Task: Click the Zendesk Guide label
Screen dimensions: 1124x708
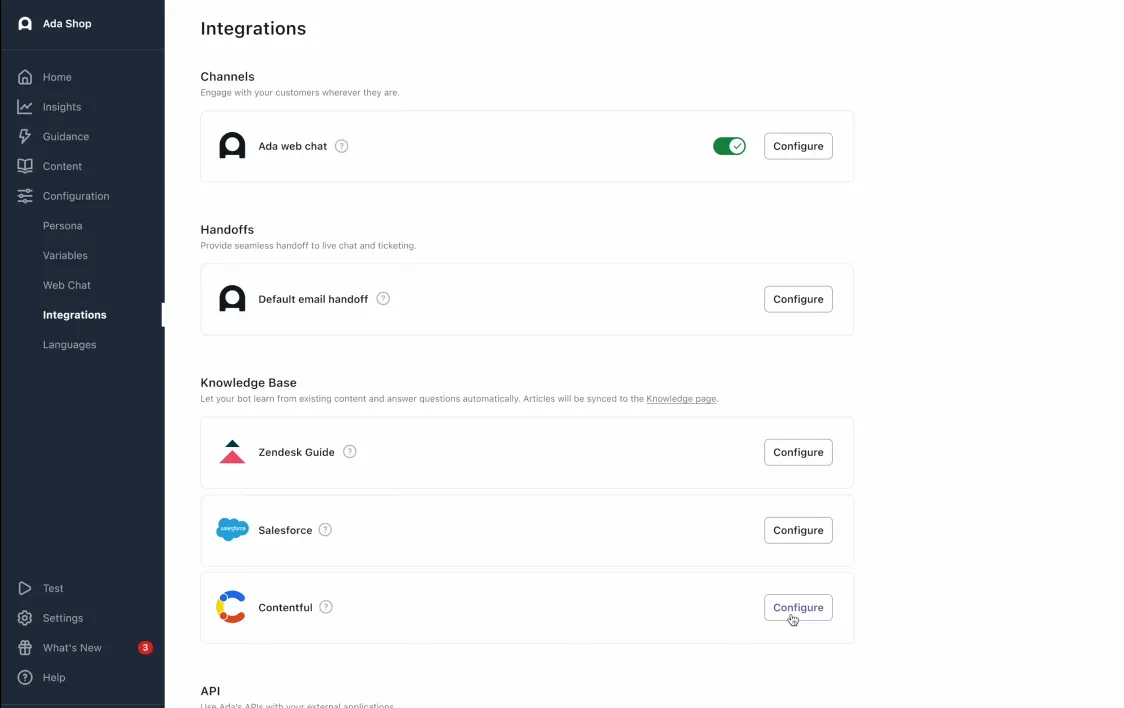Action: click(296, 452)
